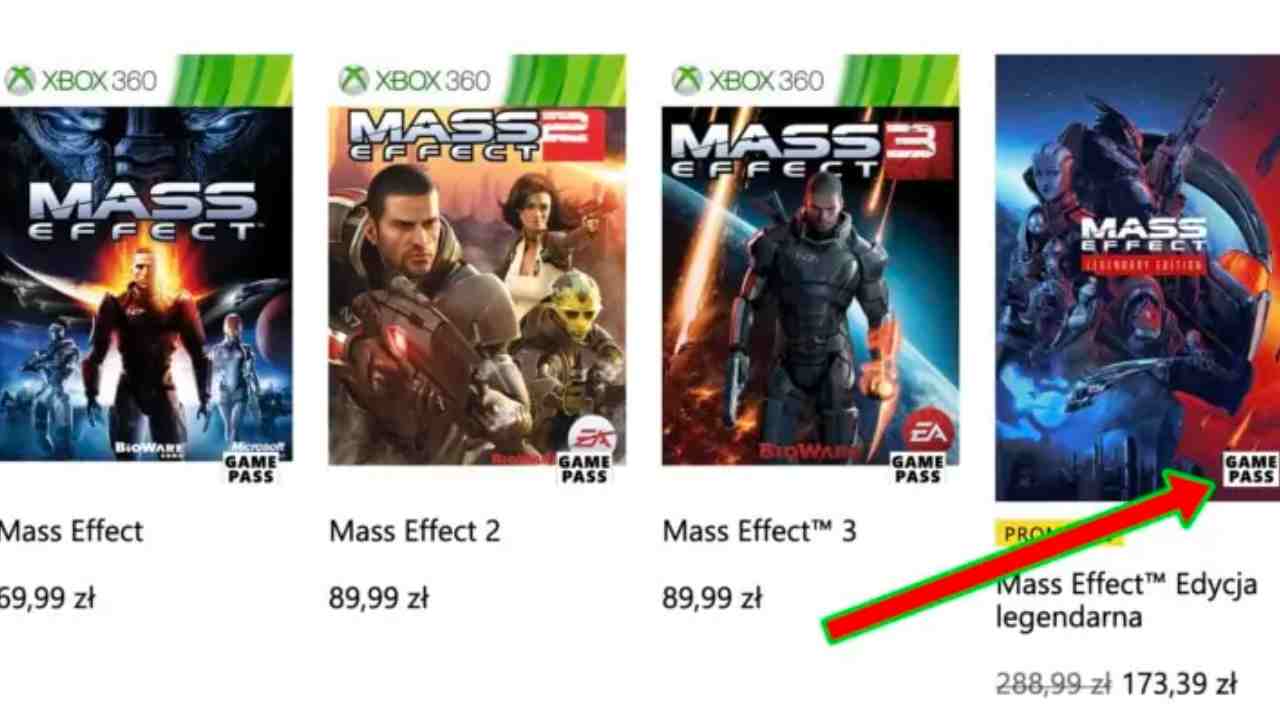
Task: Open the Mass Effect 2 title link
Action: [x=414, y=531]
